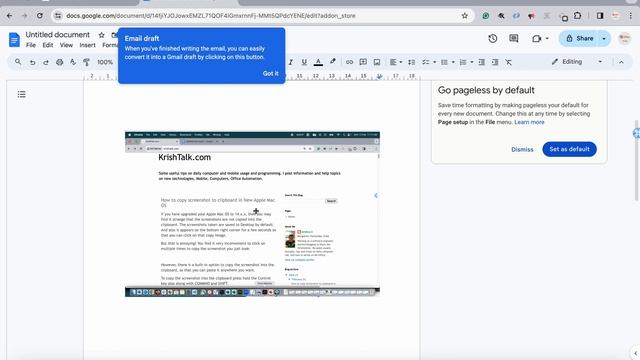
Task: Select the pasted screenshot image
Action: pyautogui.click(x=252, y=214)
